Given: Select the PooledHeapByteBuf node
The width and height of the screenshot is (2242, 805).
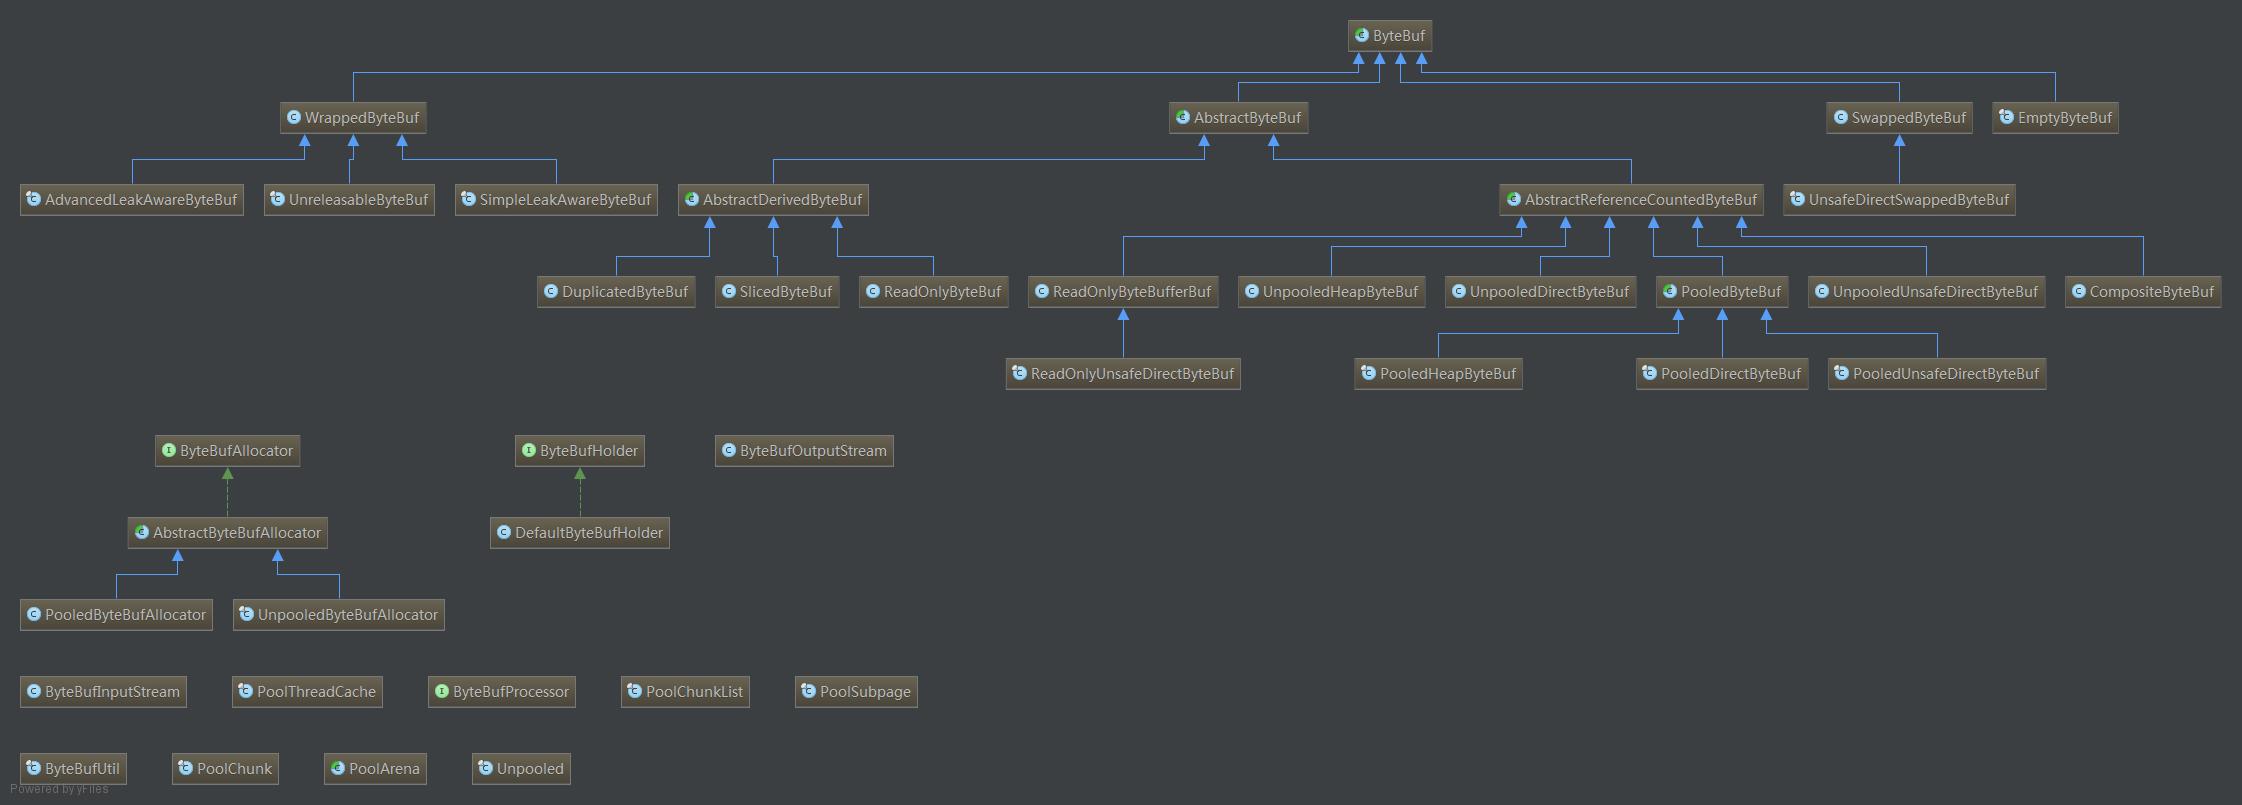Looking at the screenshot, I should click(1438, 374).
